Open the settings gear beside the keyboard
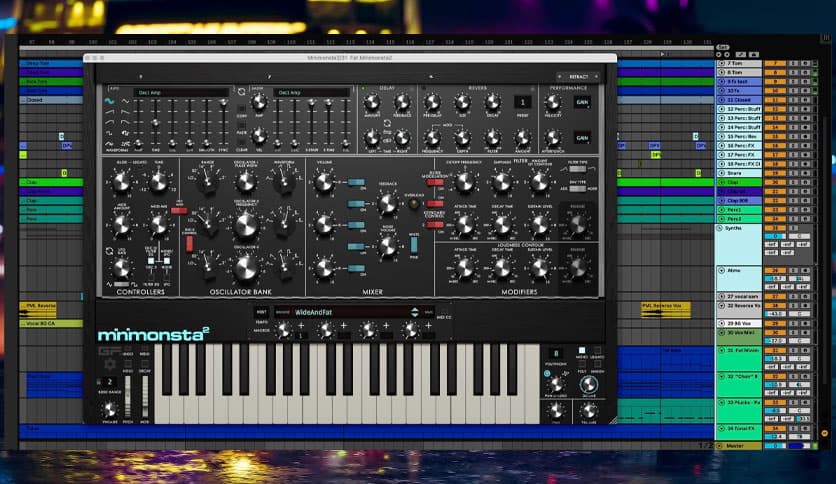 110,365
